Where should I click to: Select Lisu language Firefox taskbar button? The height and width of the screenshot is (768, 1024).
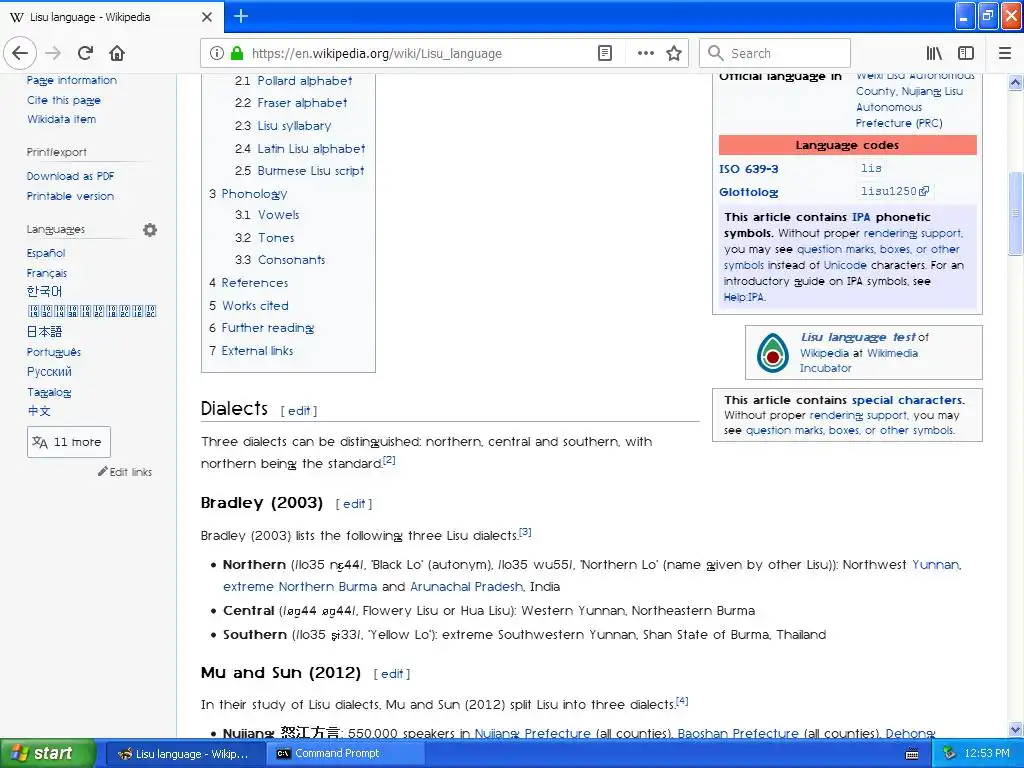coord(184,754)
